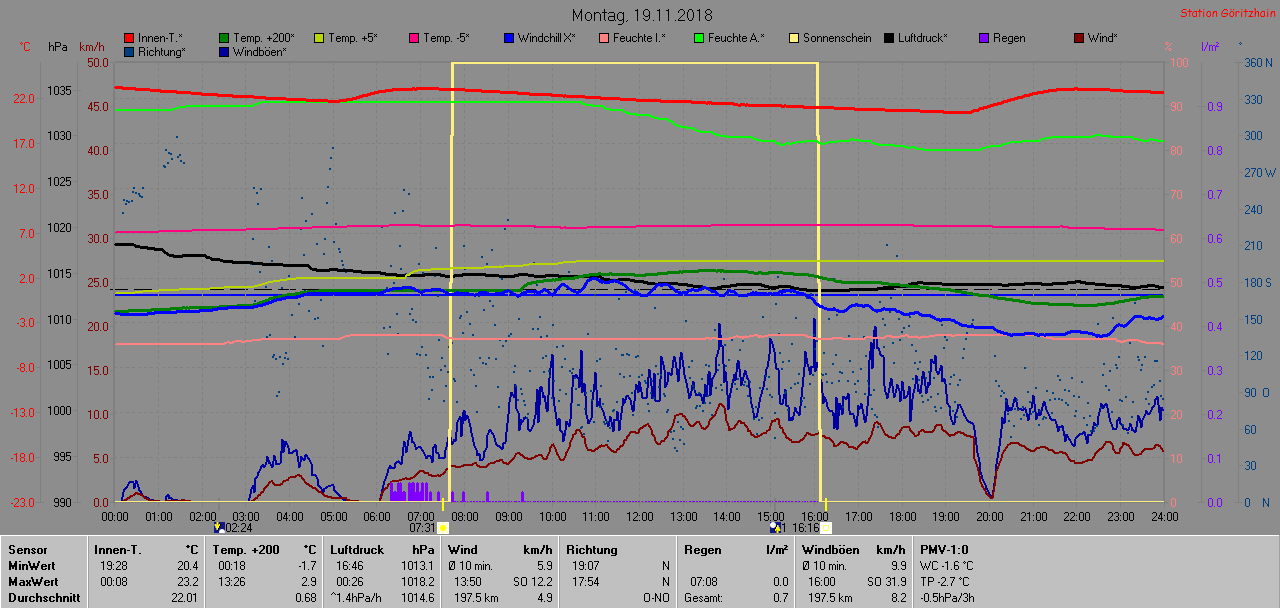Select the Luftdruck legend label
This screenshot has width=1280, height=608.
[923, 38]
